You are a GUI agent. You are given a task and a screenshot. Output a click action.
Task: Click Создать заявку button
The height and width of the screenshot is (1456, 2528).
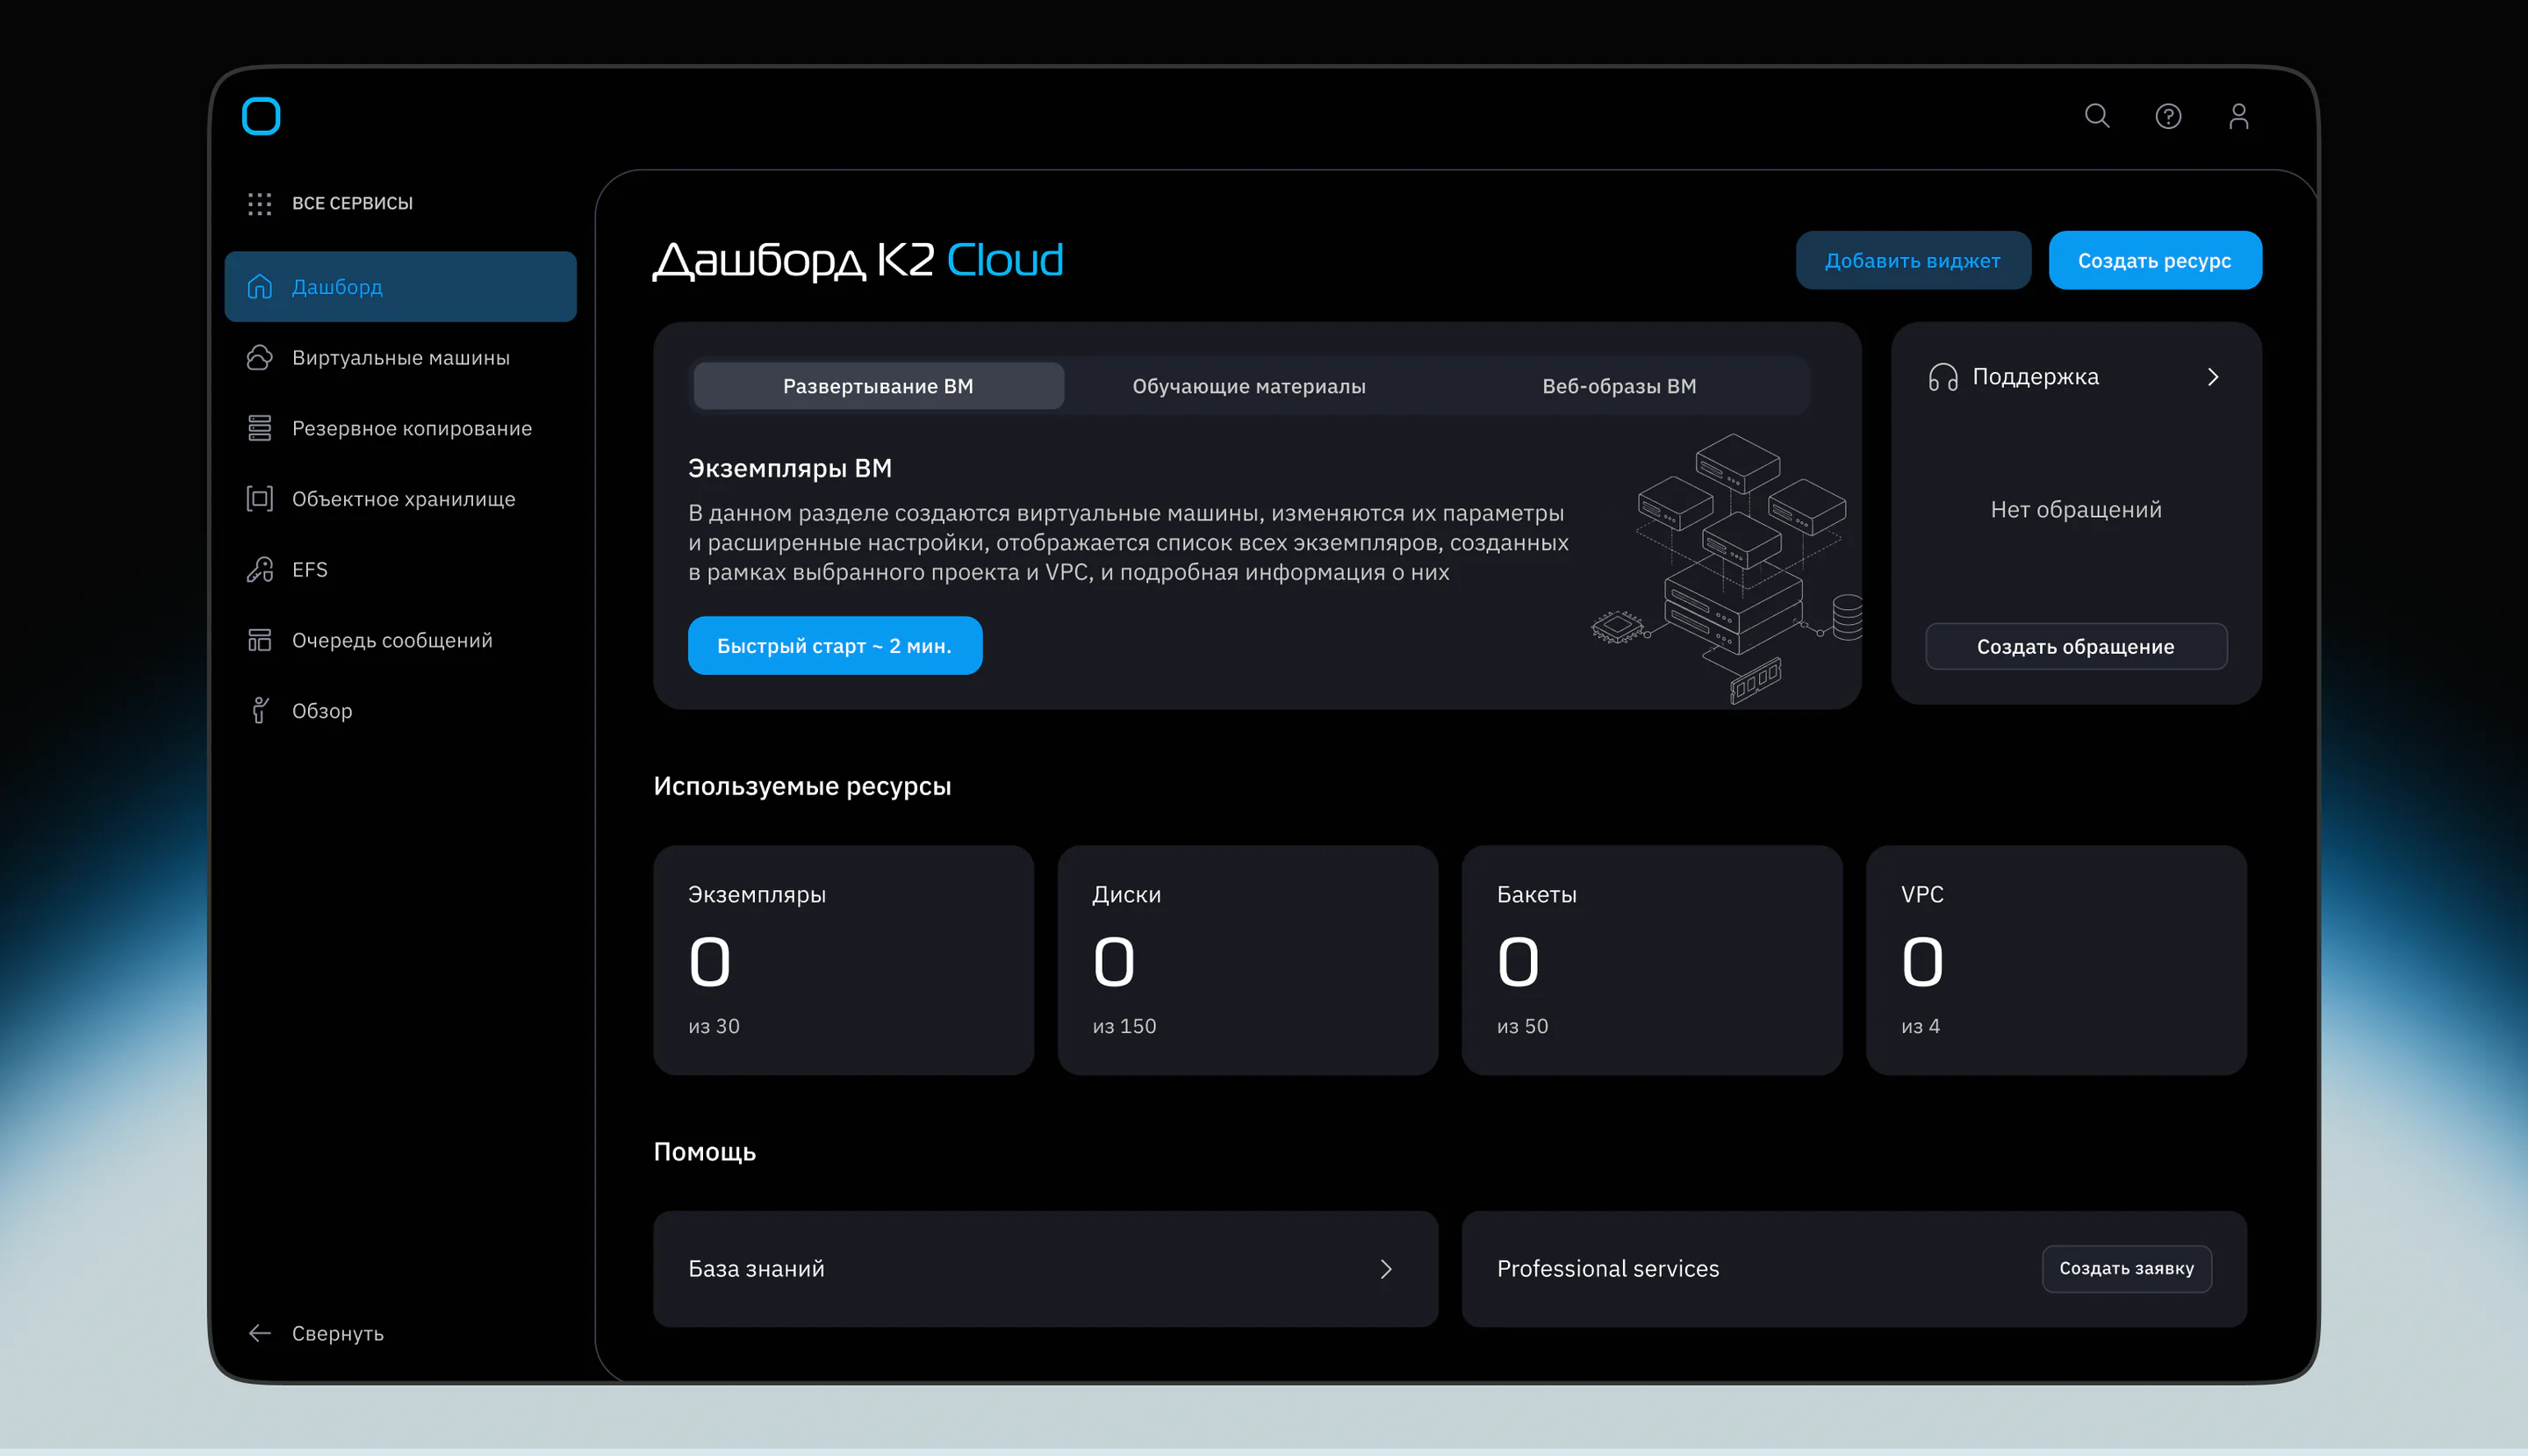point(2127,1269)
